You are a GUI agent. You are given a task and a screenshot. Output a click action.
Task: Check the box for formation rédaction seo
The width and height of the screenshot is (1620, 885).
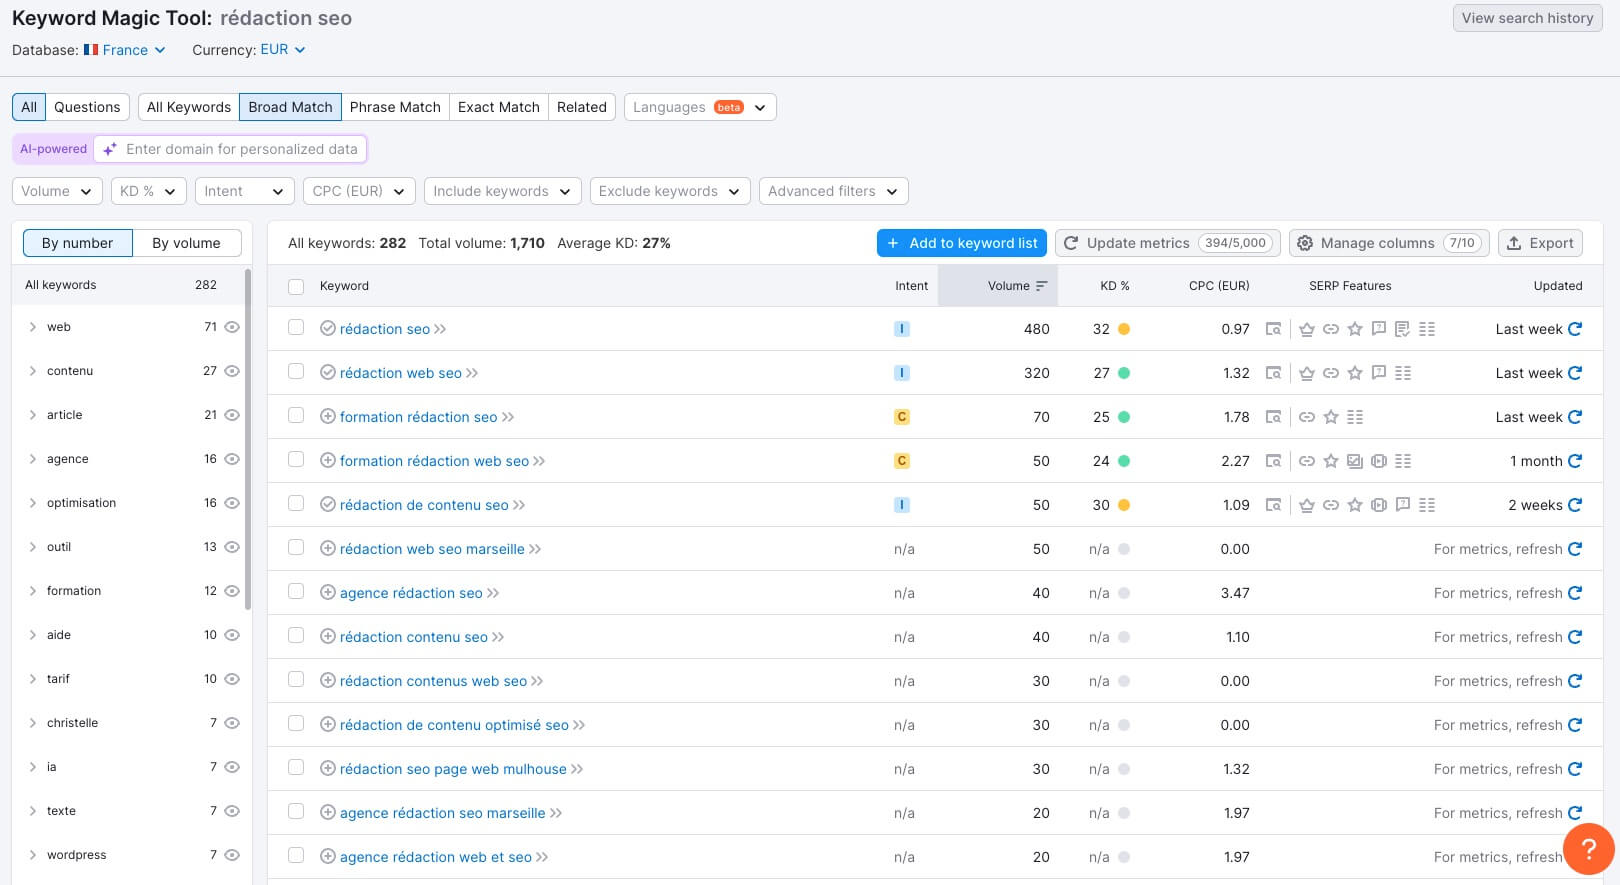(x=296, y=415)
